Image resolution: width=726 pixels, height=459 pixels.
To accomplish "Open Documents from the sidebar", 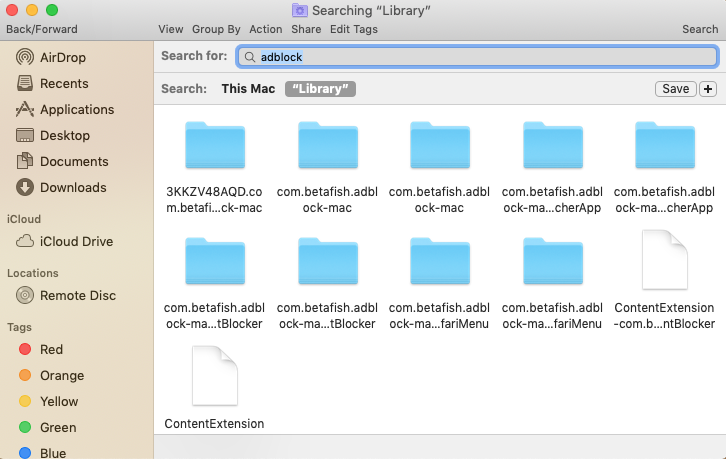I will pos(73,161).
